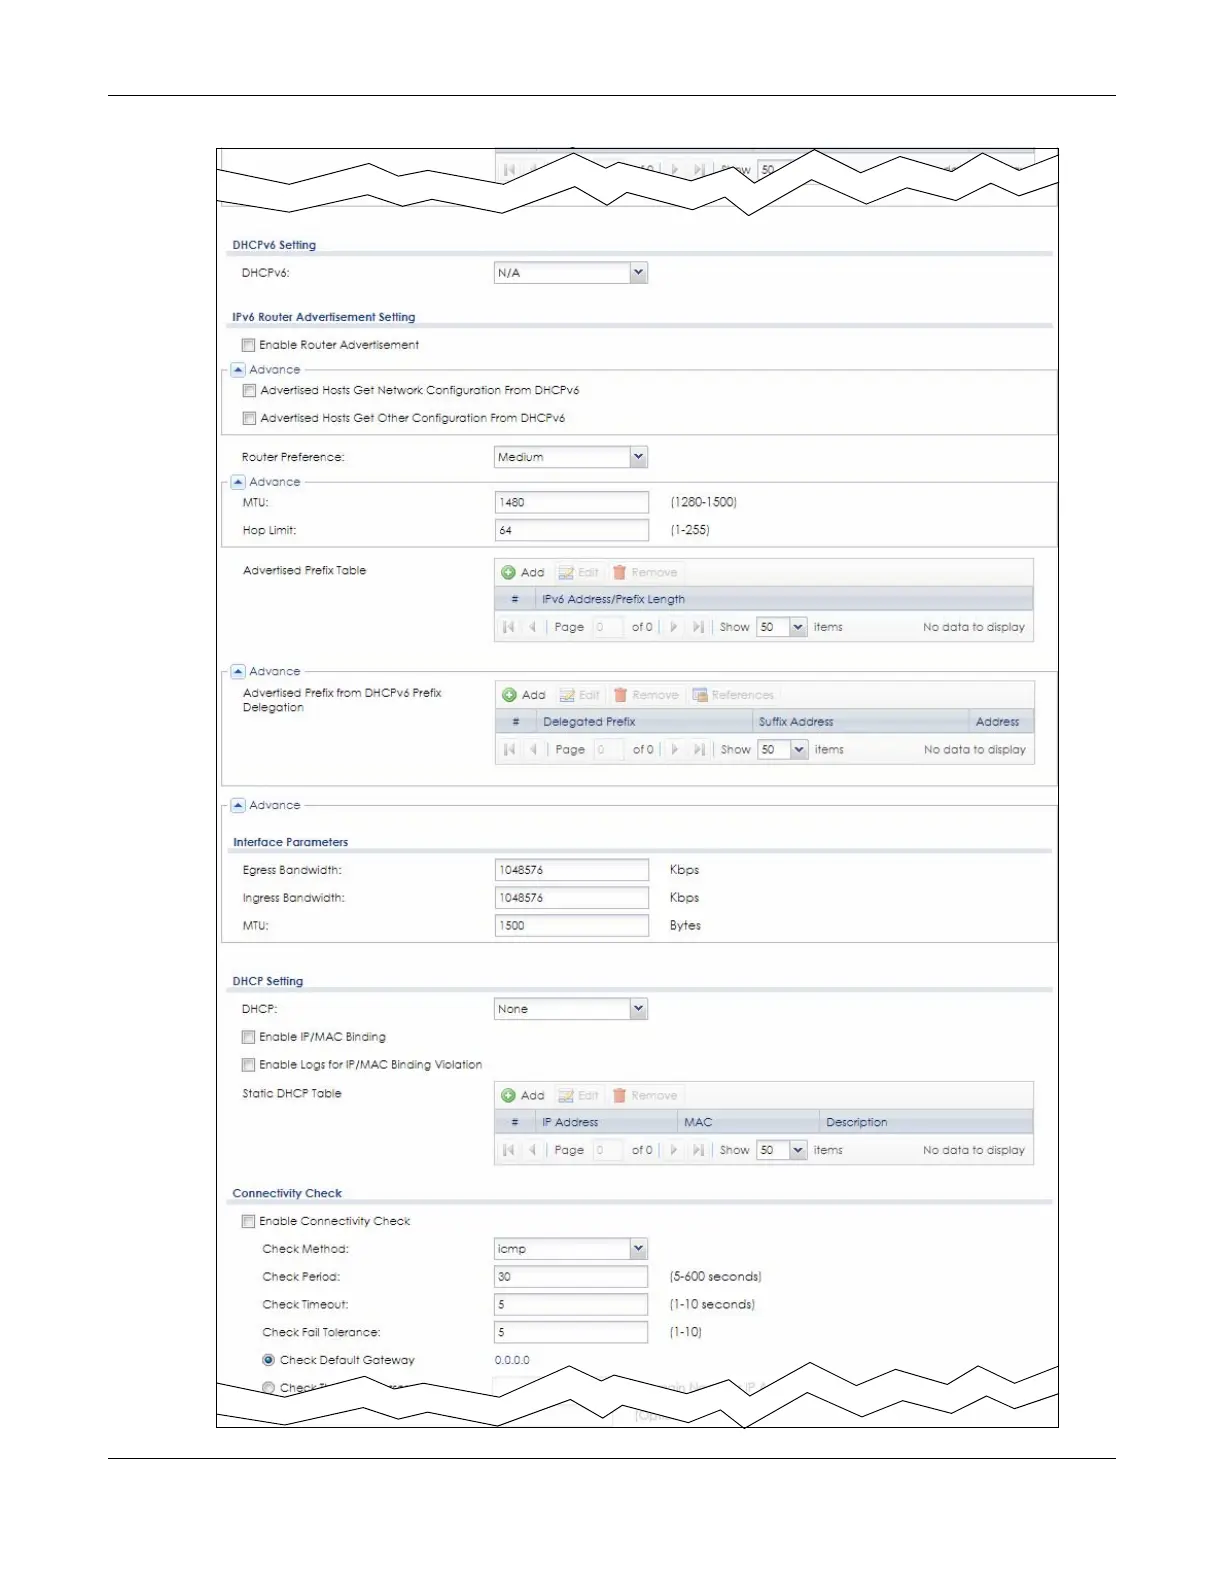
Task: Go to first page of Prefix Delegation table
Action: (x=510, y=749)
